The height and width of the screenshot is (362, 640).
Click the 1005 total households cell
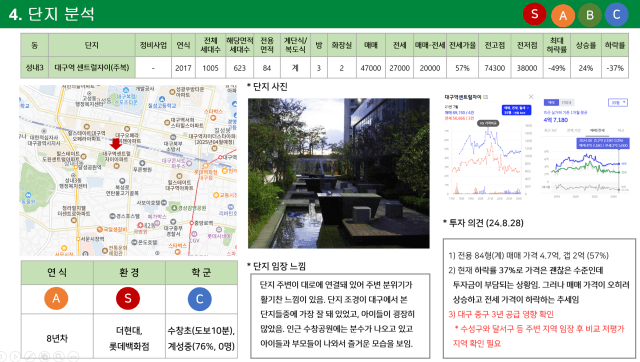pyautogui.click(x=210, y=68)
